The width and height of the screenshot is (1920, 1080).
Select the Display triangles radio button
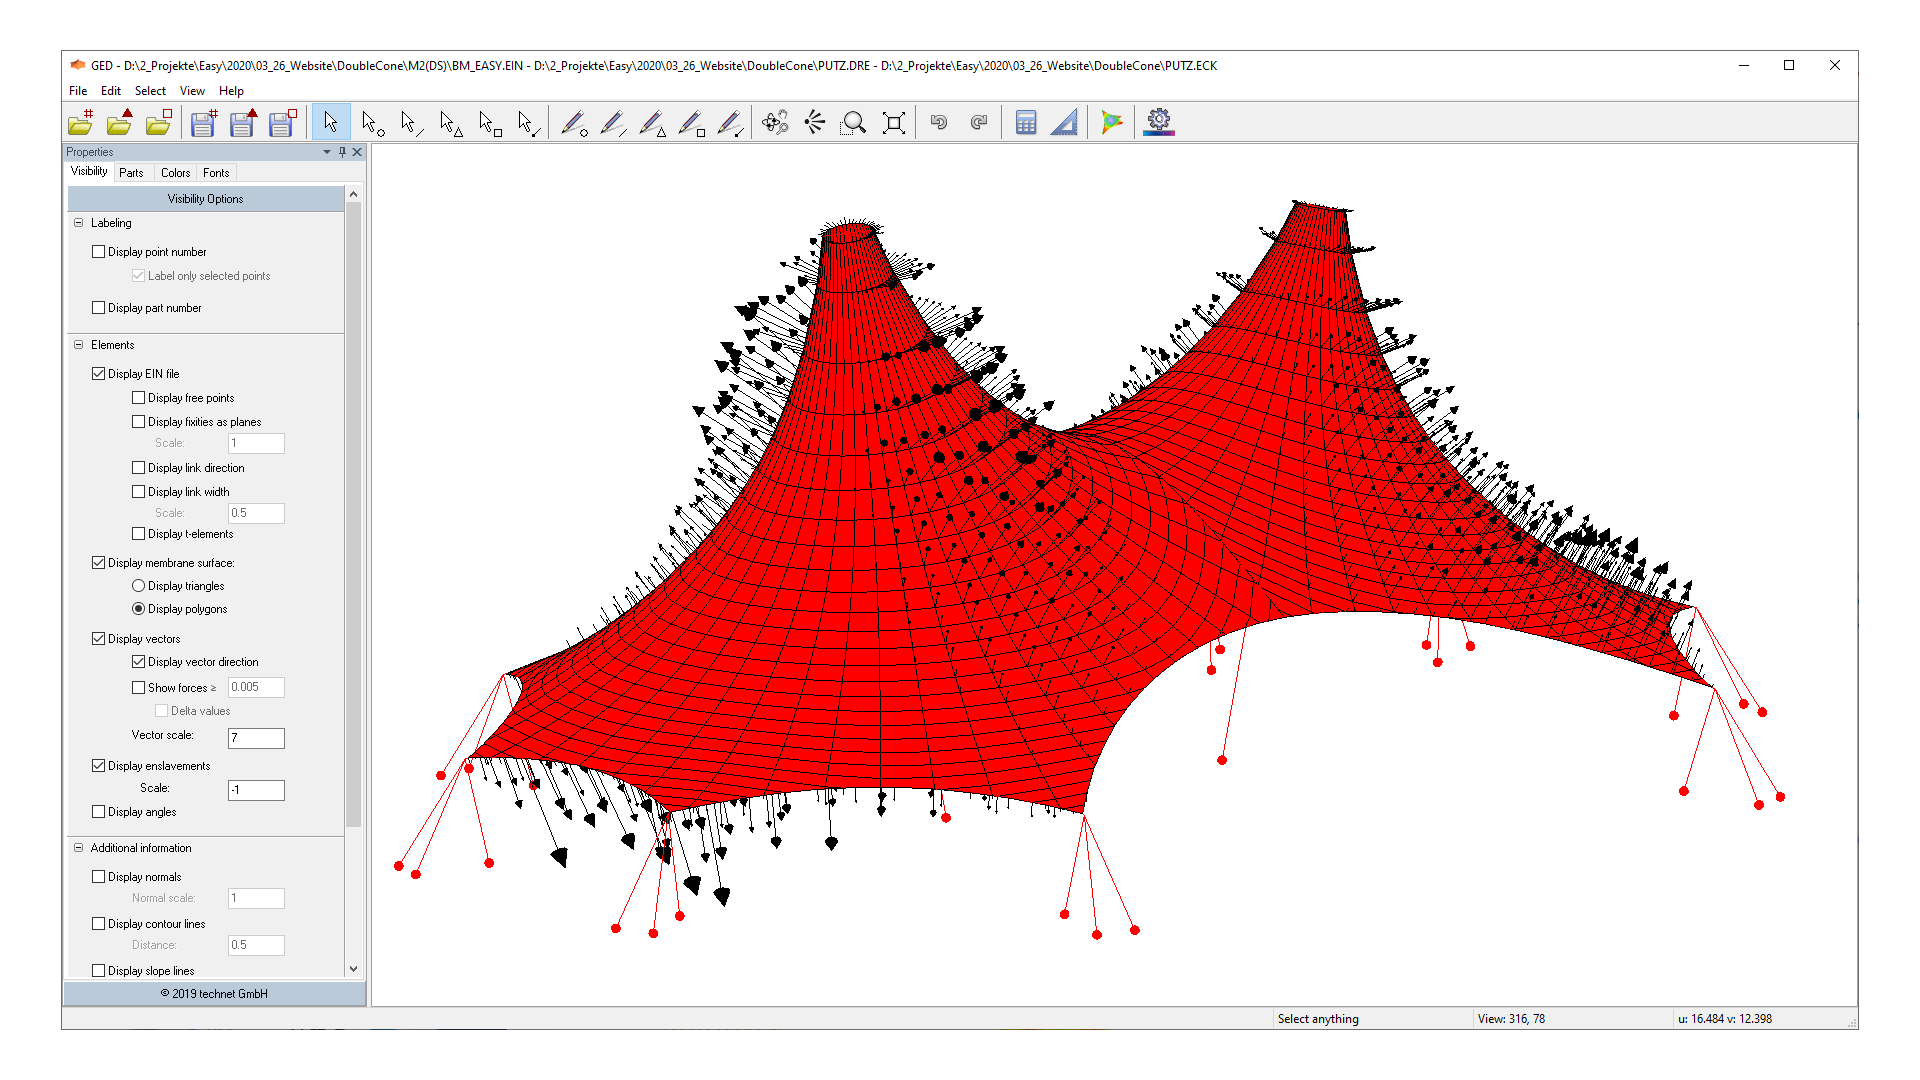pyautogui.click(x=138, y=585)
